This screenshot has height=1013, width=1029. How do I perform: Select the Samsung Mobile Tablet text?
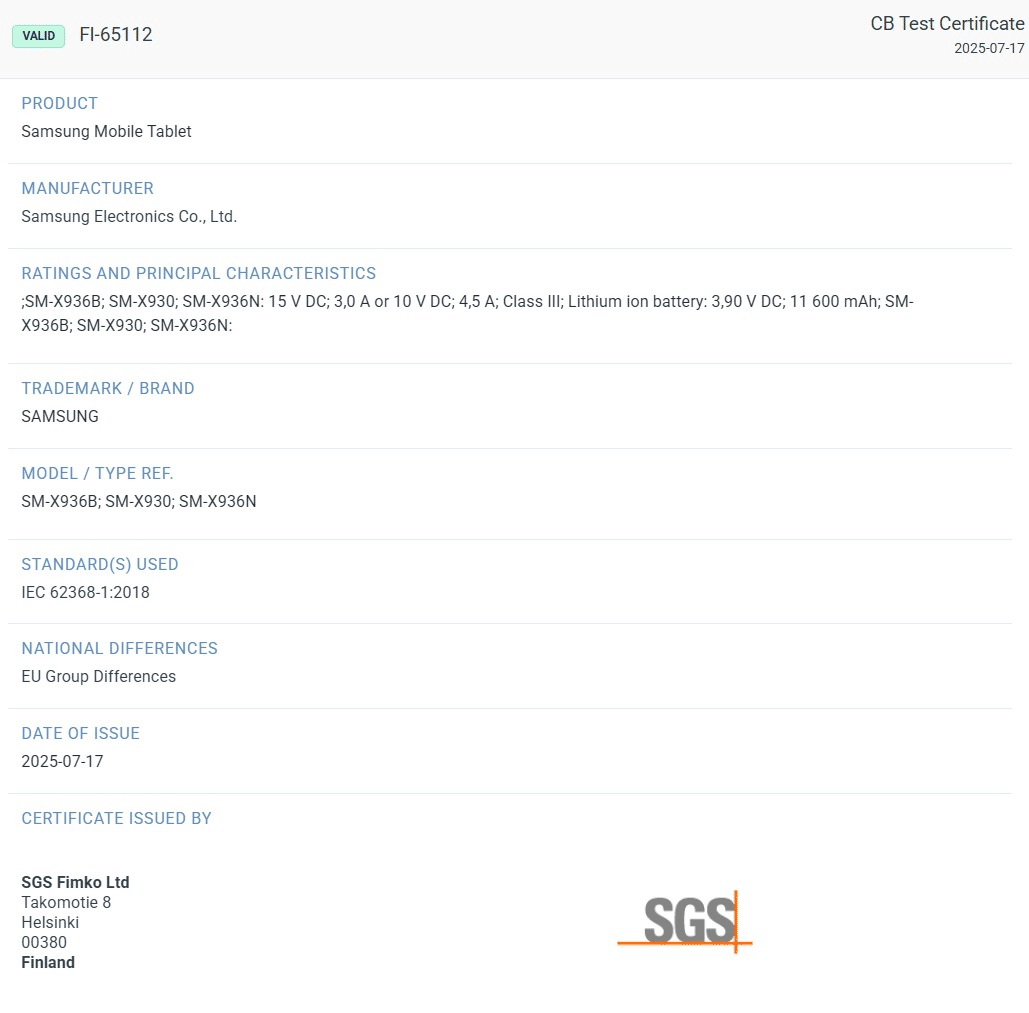tap(106, 131)
